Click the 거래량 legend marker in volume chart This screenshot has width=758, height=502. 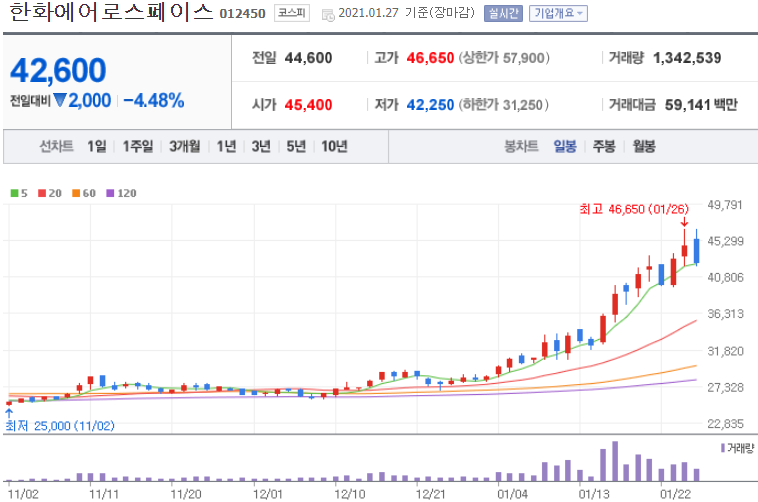click(723, 448)
